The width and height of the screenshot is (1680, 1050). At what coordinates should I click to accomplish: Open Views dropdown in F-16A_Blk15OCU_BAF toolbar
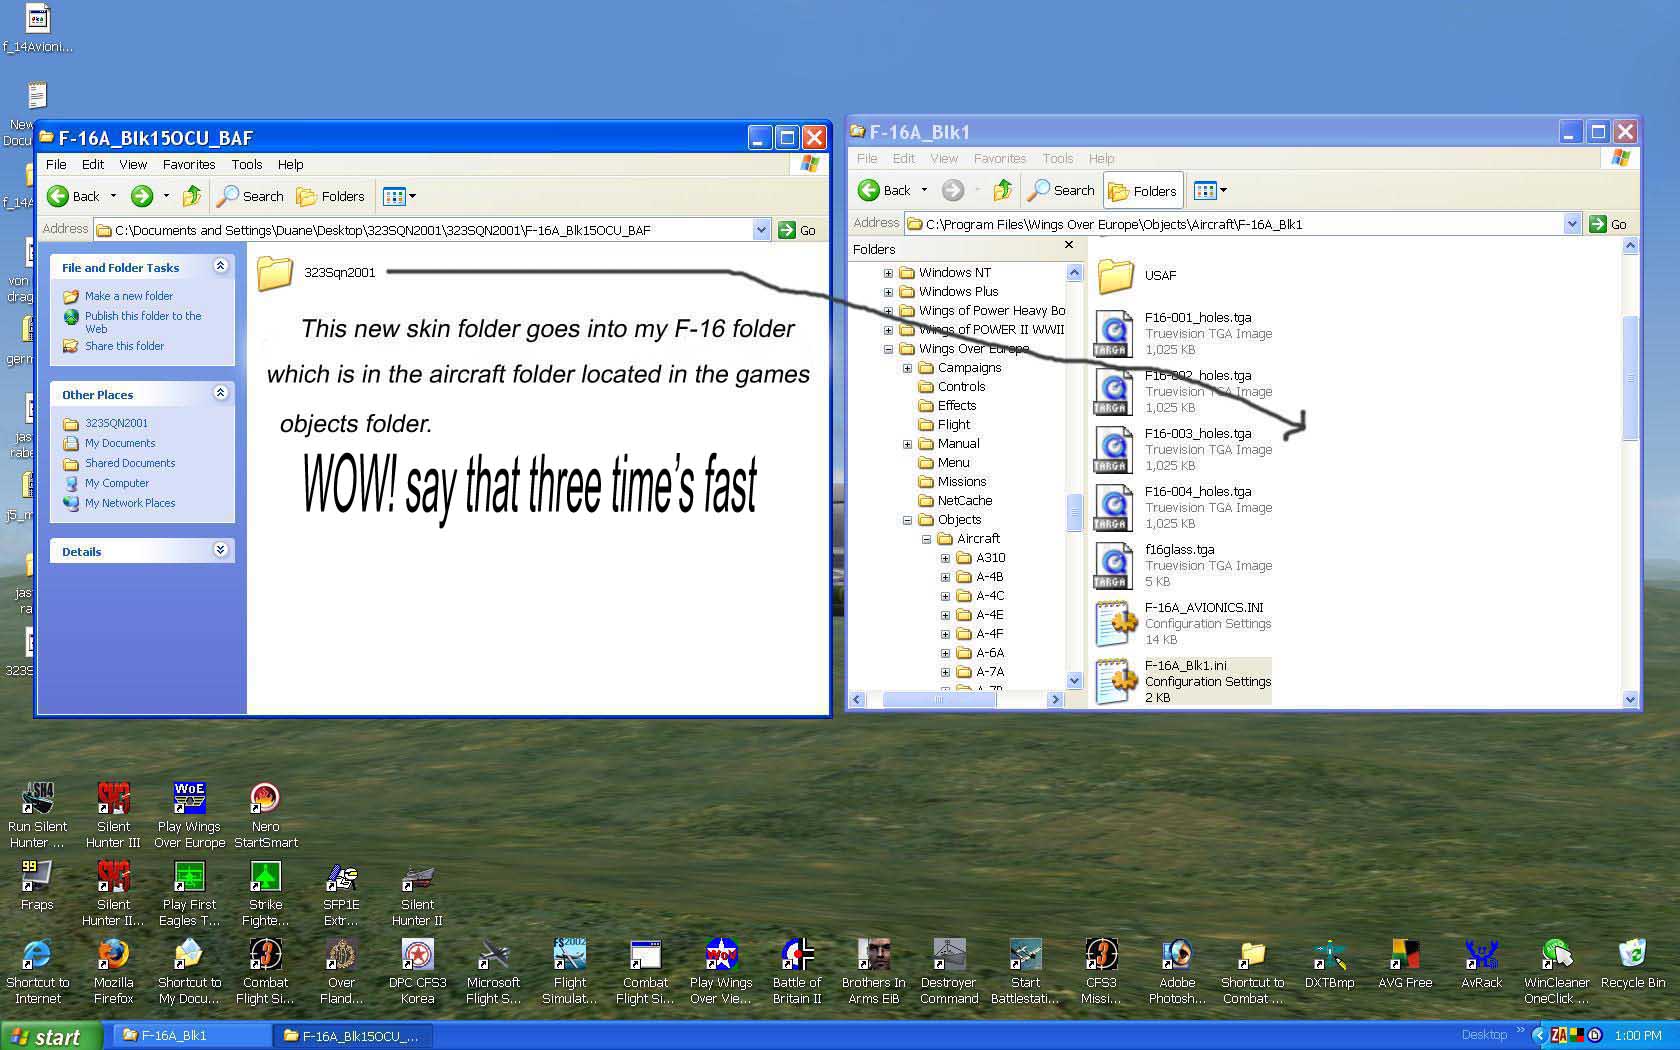tap(399, 196)
